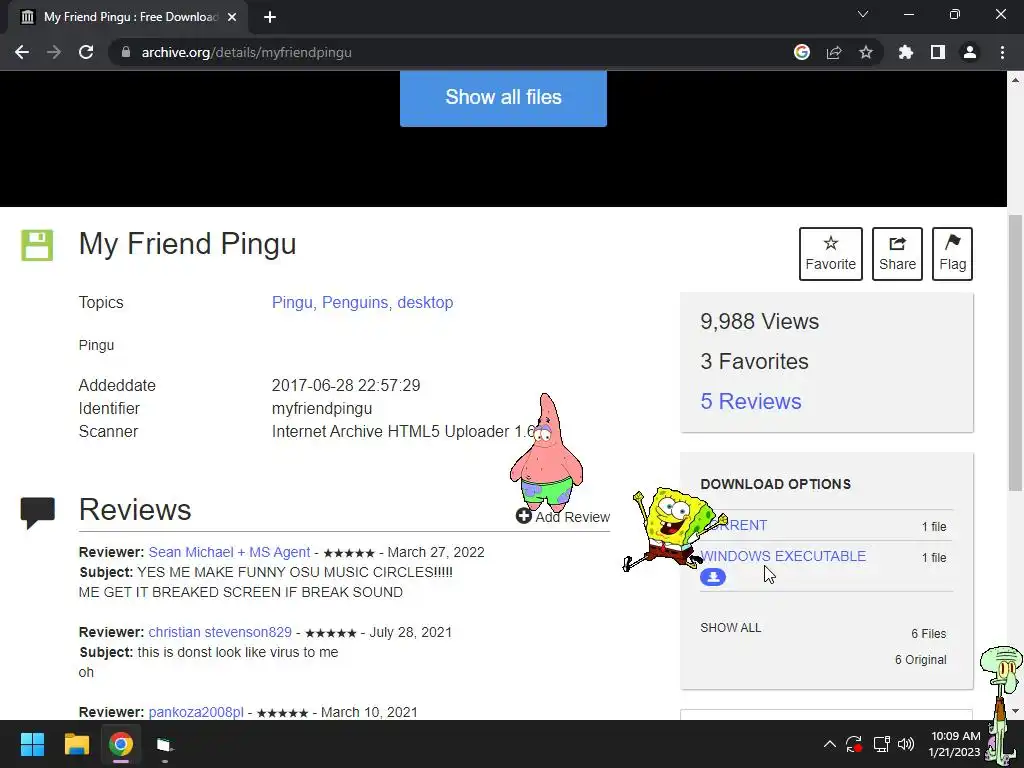1024x768 pixels.
Task: Click the blue download icon under Windows Executable
Action: tap(712, 577)
